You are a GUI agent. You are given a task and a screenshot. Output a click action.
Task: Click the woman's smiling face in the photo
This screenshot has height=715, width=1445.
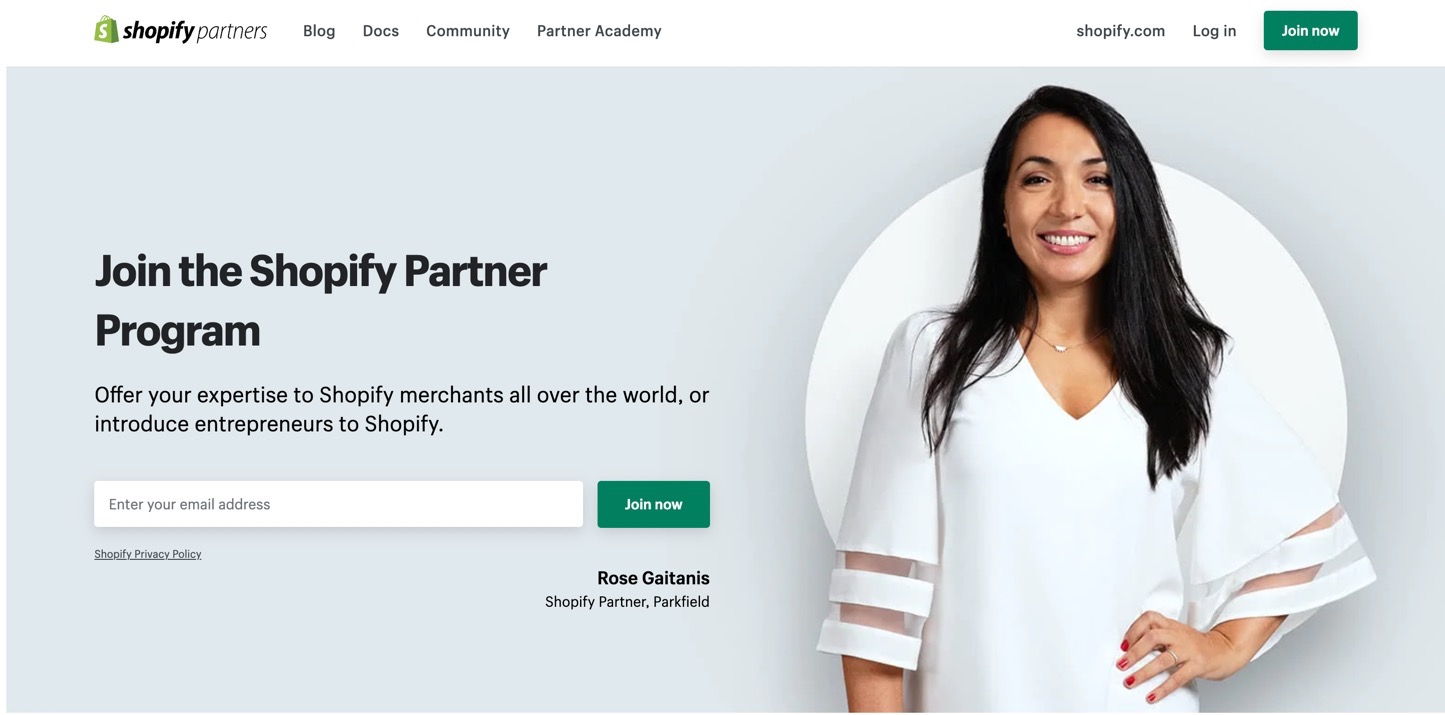click(x=1063, y=192)
